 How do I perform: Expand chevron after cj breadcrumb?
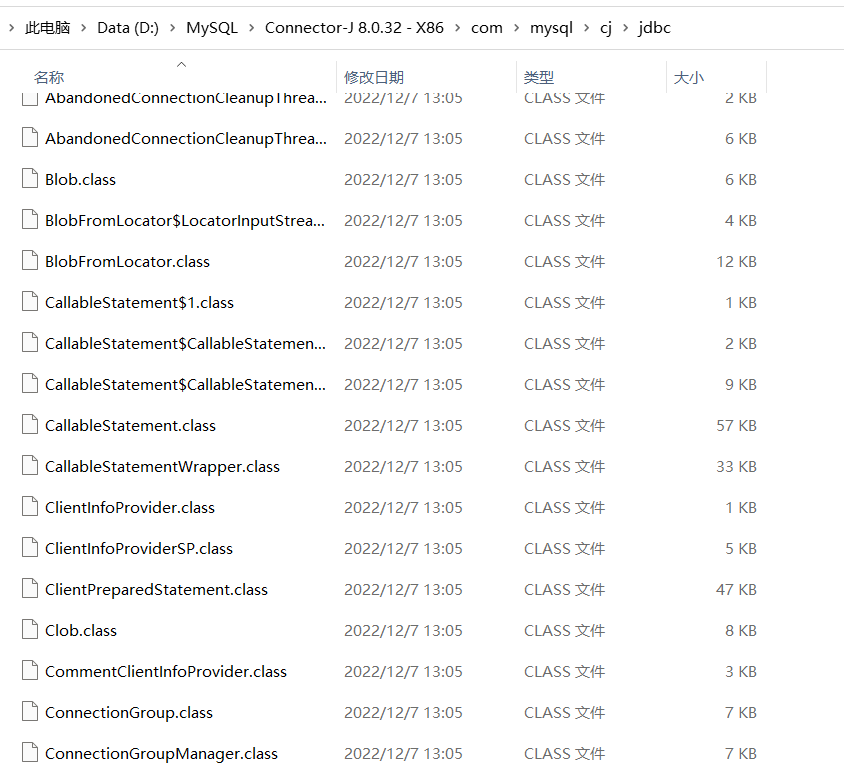625,27
